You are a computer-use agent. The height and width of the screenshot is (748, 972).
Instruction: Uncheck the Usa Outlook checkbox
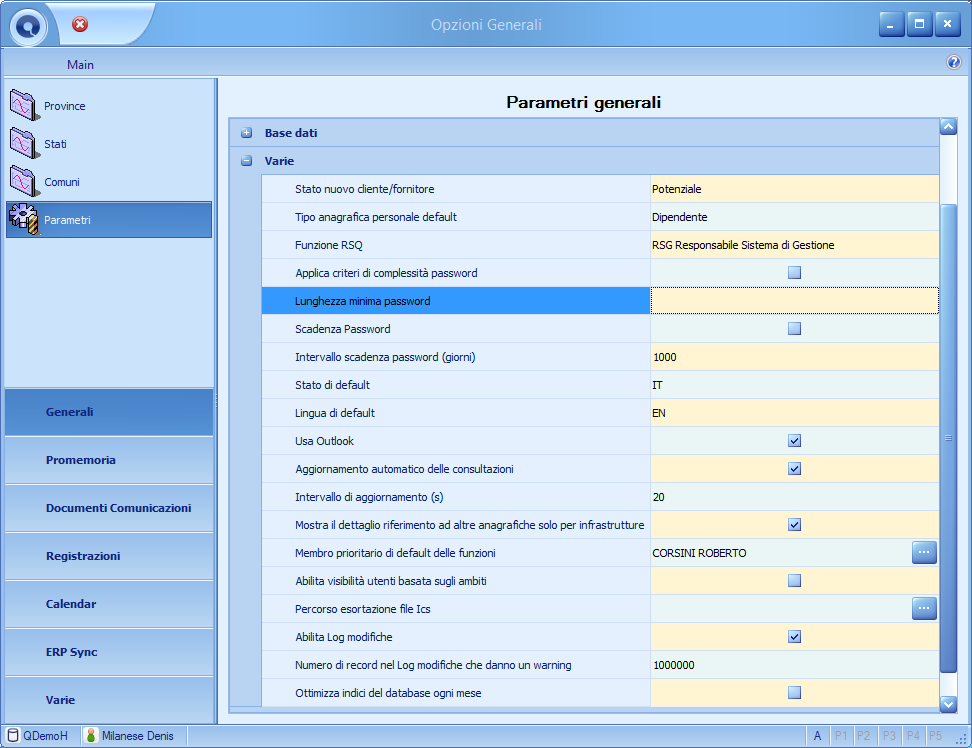(794, 441)
